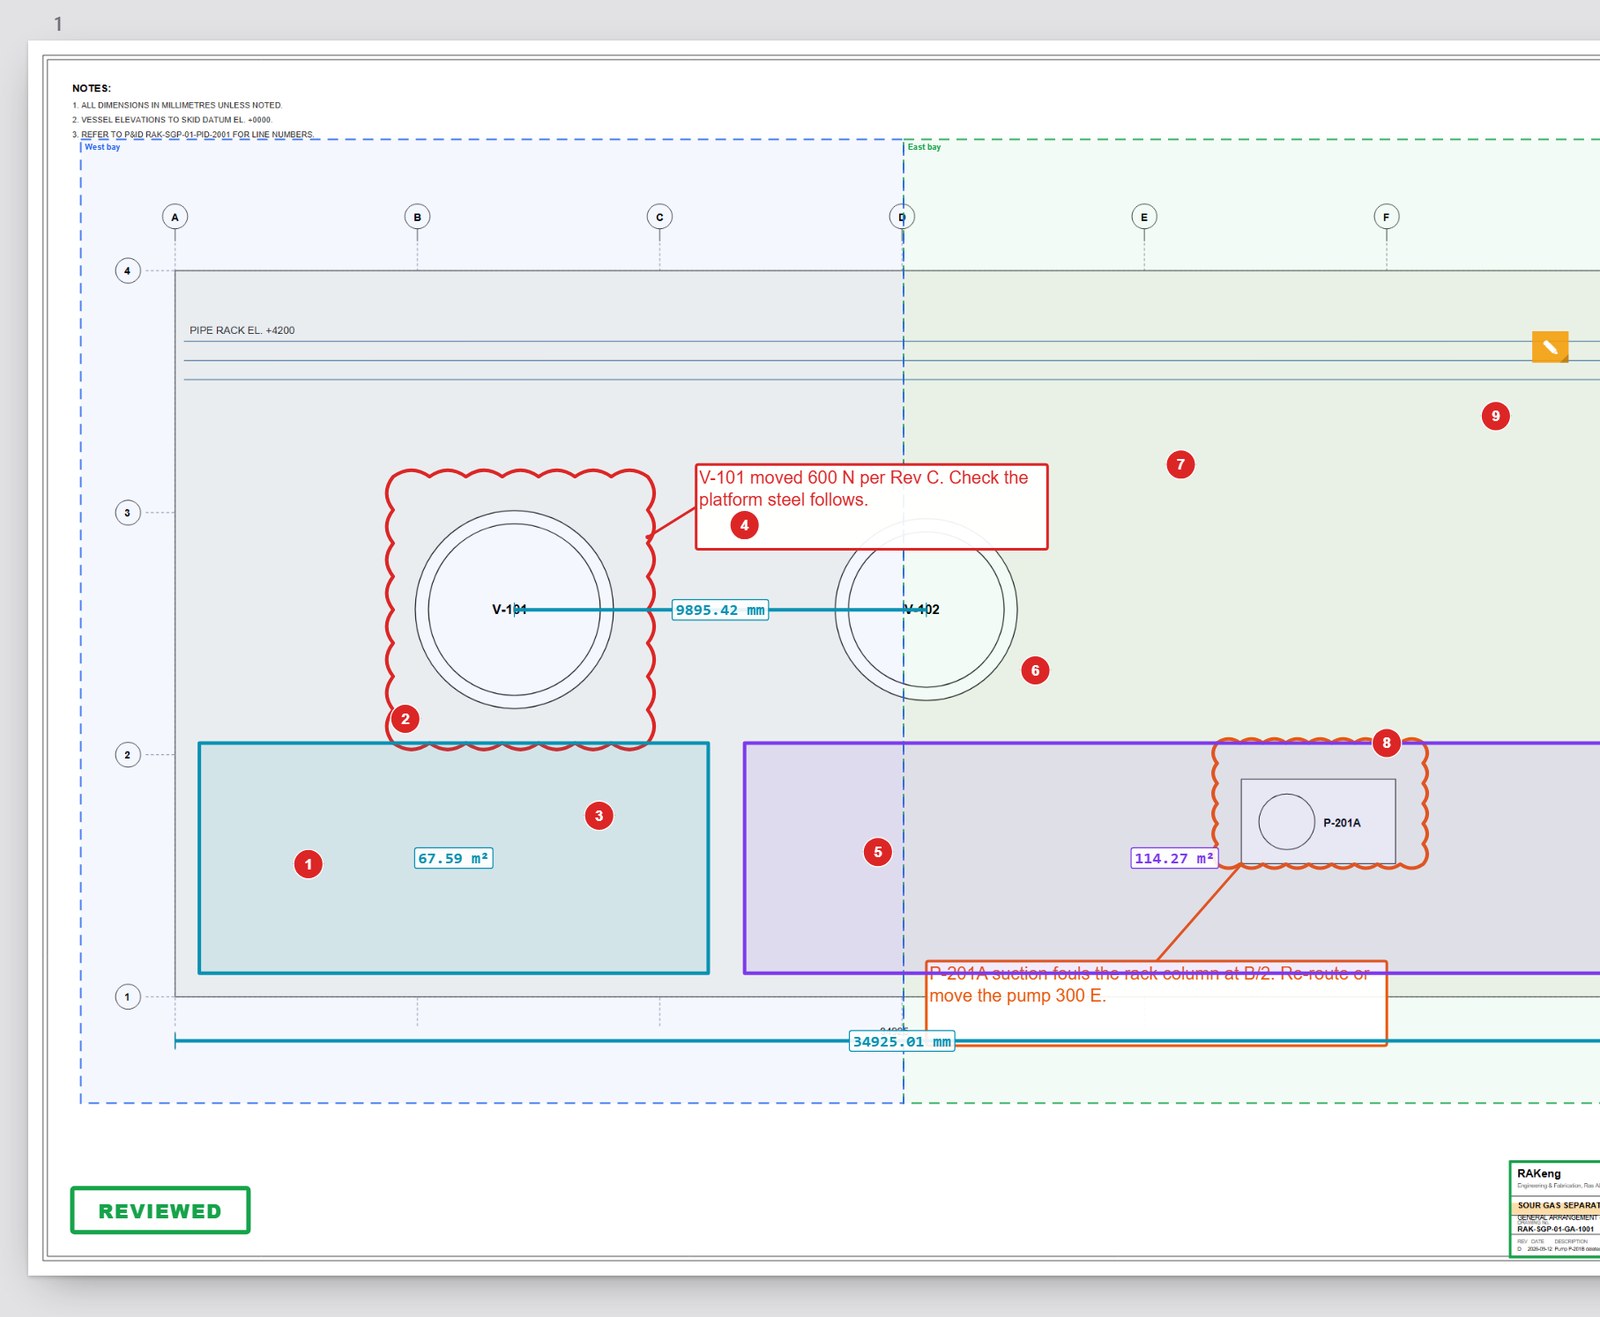Screen dimensions: 1600x1317
Task: Click the East bay region label
Action: pyautogui.click(x=924, y=147)
